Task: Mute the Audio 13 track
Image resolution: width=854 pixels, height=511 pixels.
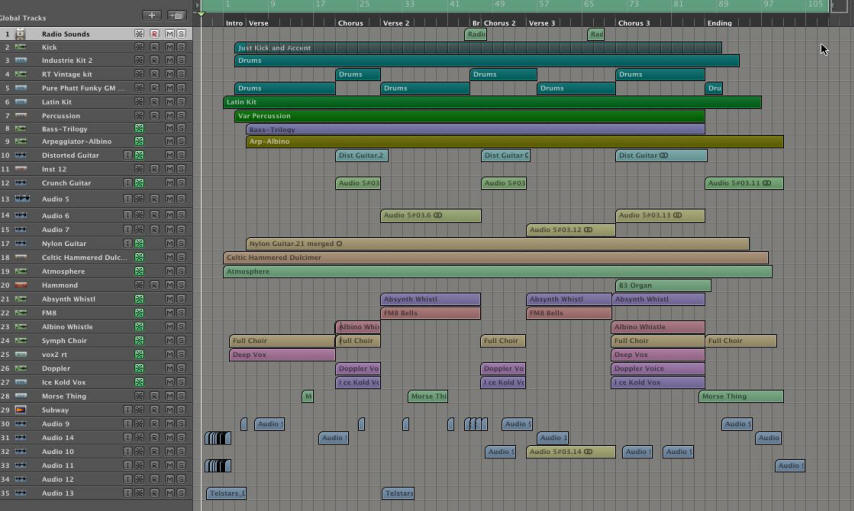Action: (169, 493)
